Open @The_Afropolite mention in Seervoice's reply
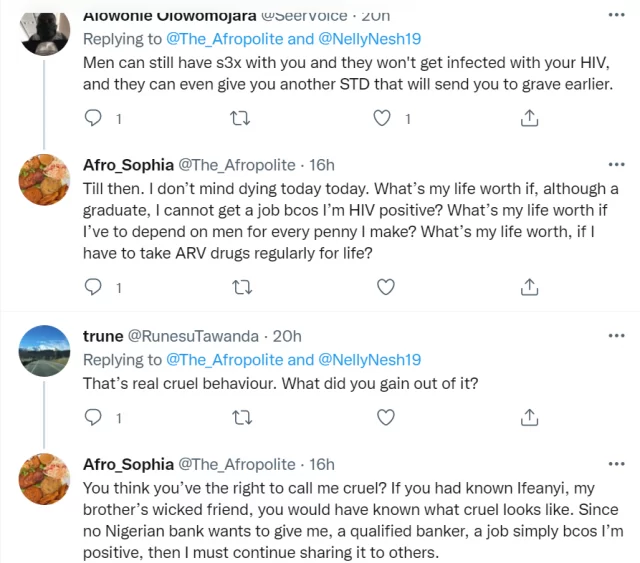 pyautogui.click(x=223, y=40)
